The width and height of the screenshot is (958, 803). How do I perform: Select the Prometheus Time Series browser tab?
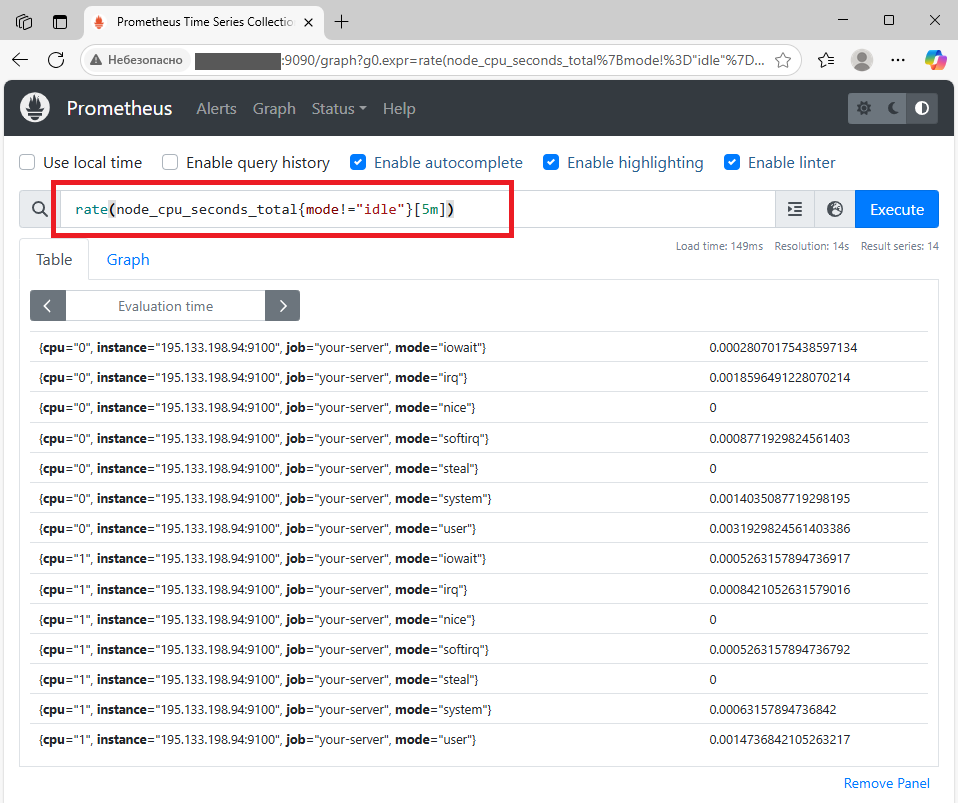pyautogui.click(x=204, y=23)
